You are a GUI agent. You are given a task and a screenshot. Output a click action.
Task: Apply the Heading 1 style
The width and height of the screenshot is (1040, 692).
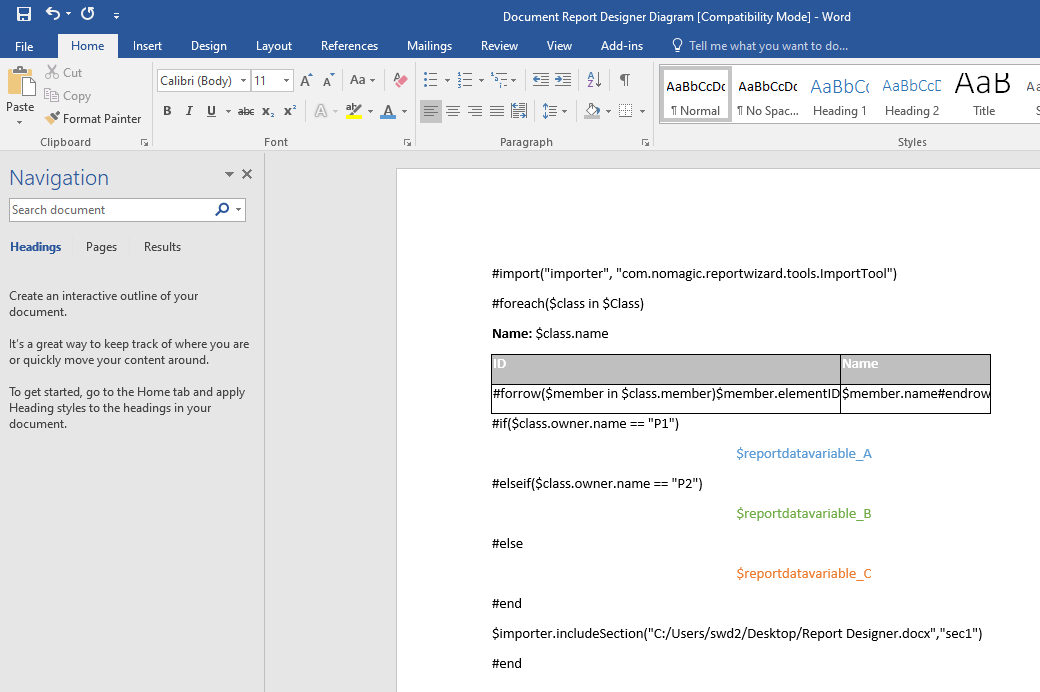click(840, 96)
